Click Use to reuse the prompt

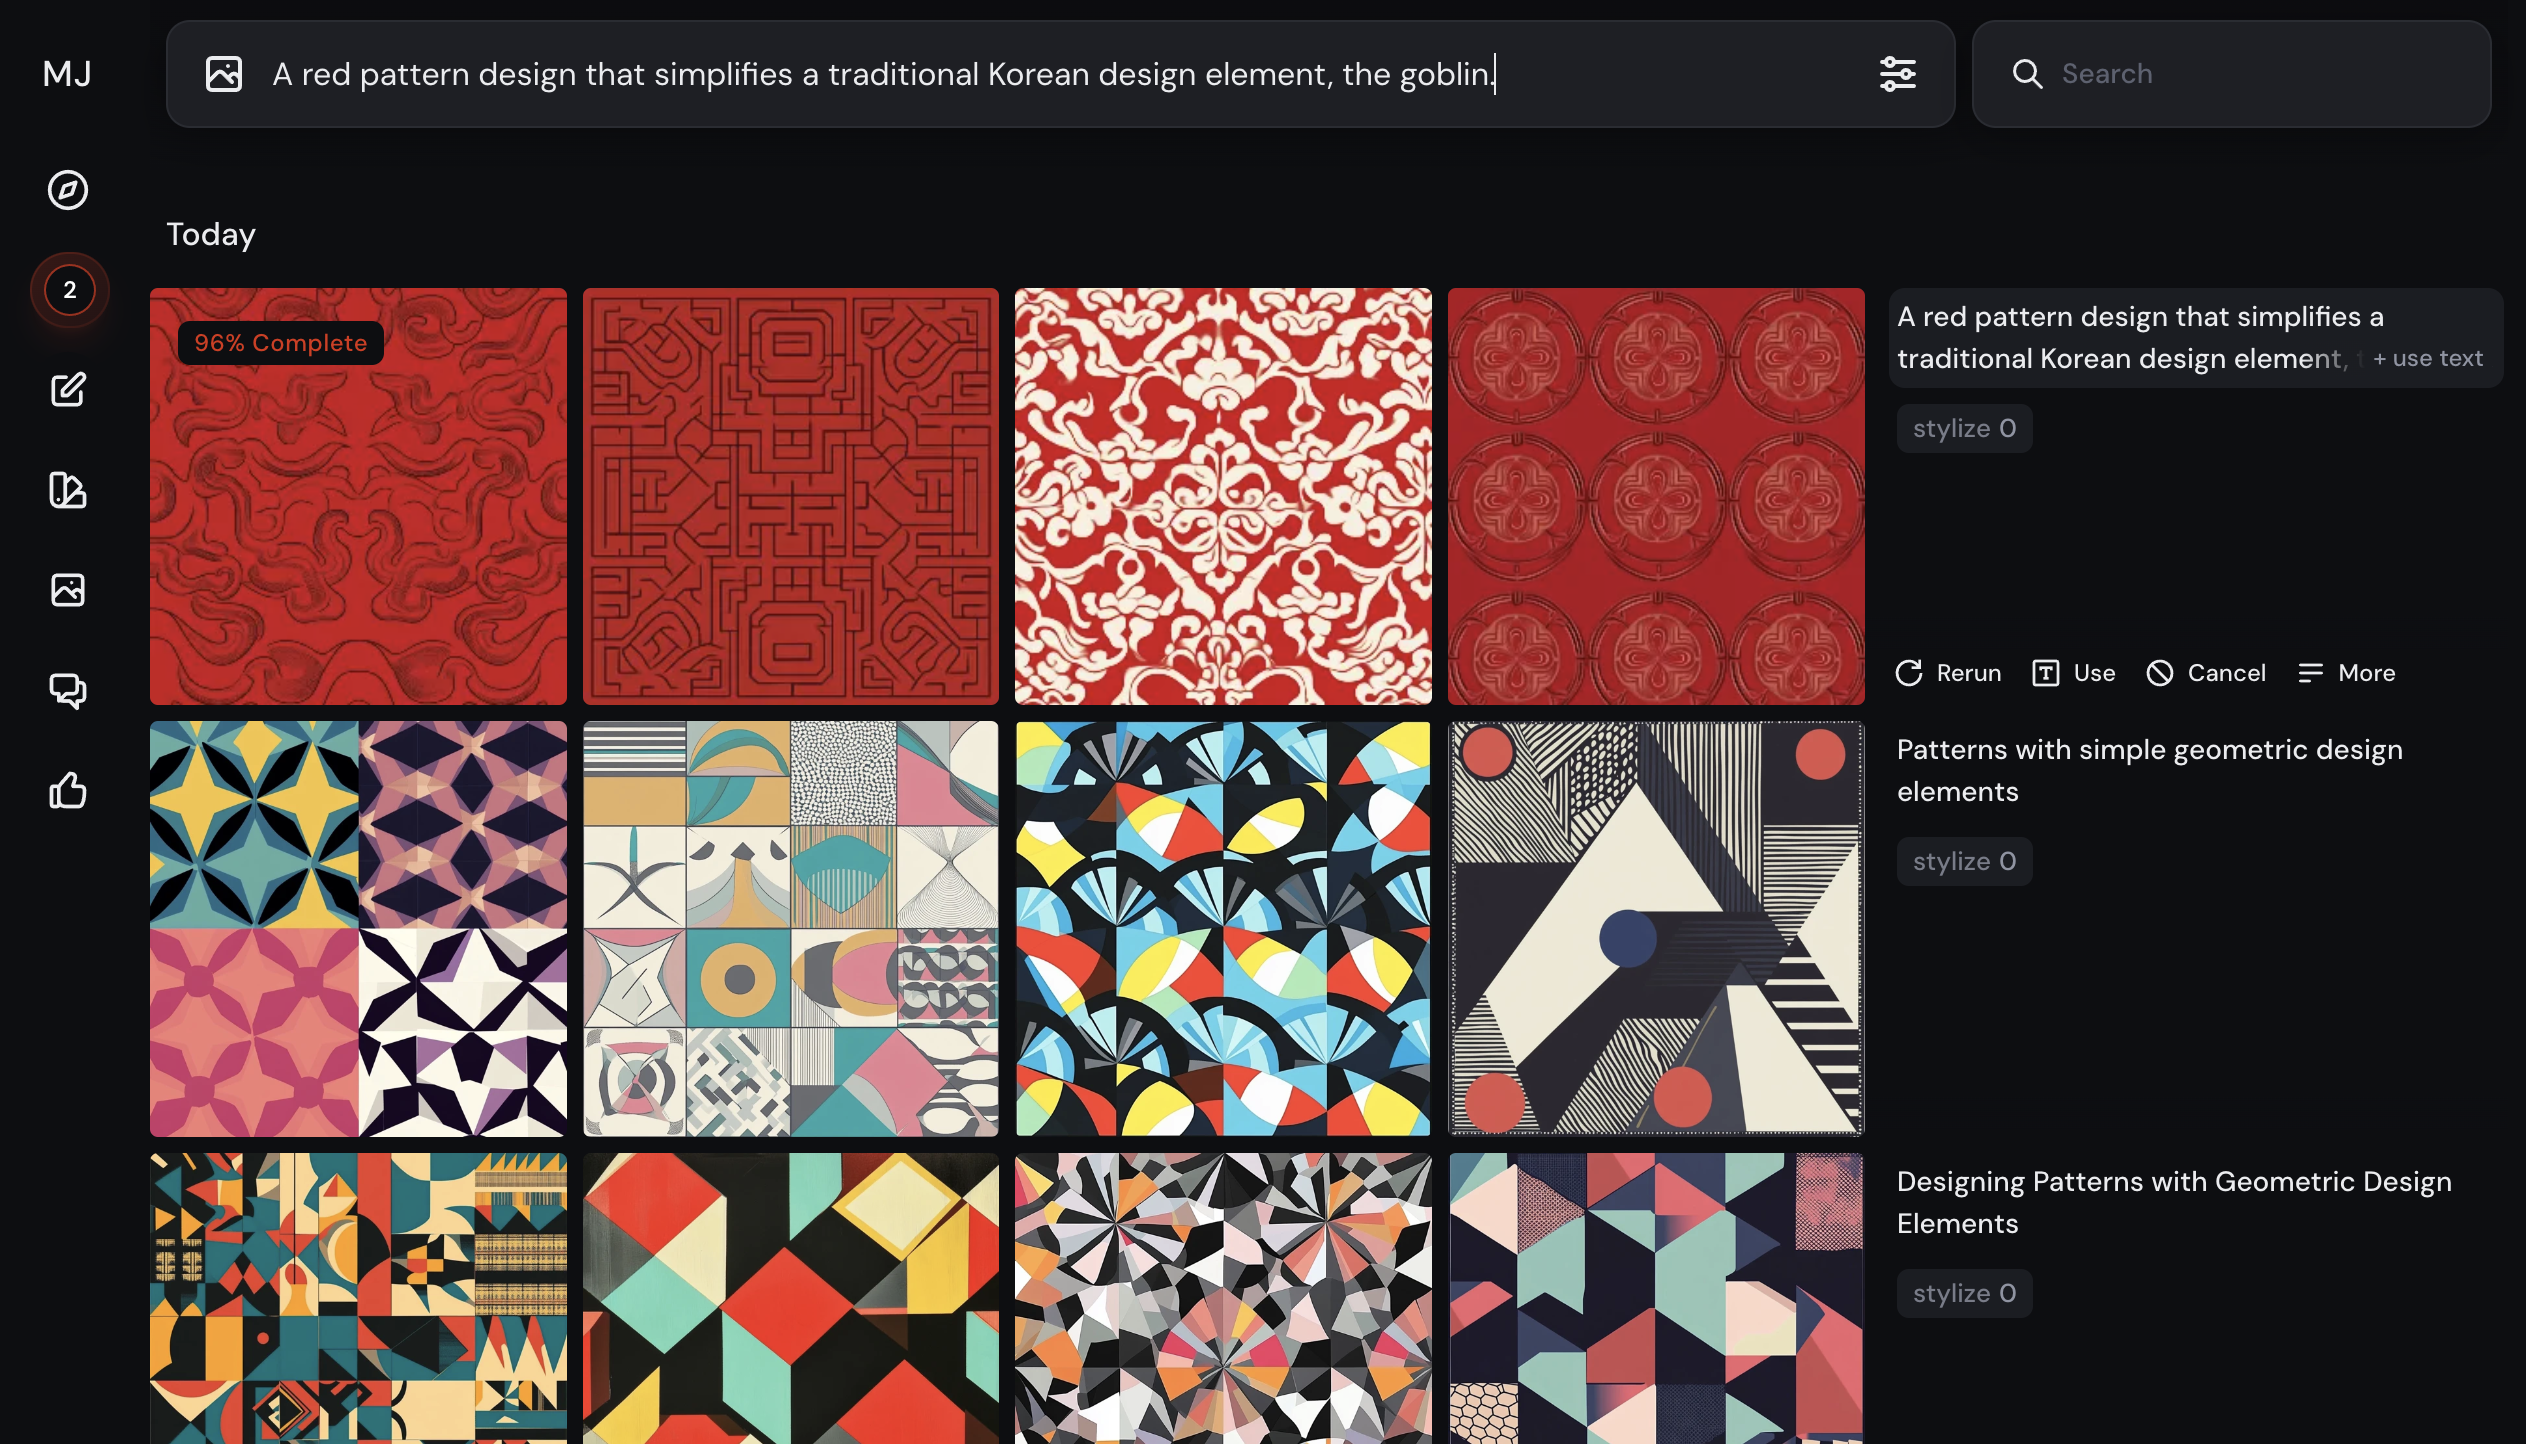click(2074, 673)
